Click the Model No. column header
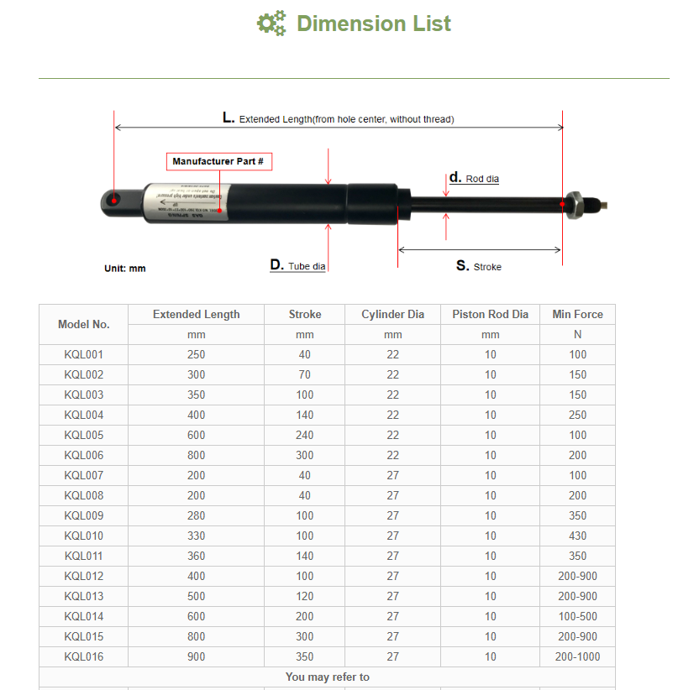 [x=84, y=324]
